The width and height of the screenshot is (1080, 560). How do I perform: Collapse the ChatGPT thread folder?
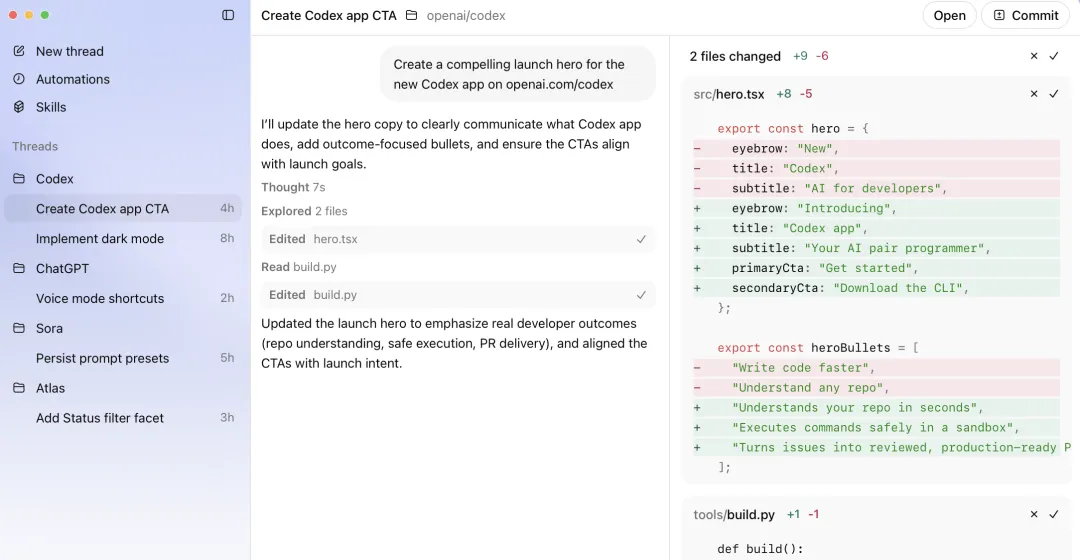tap(19, 269)
